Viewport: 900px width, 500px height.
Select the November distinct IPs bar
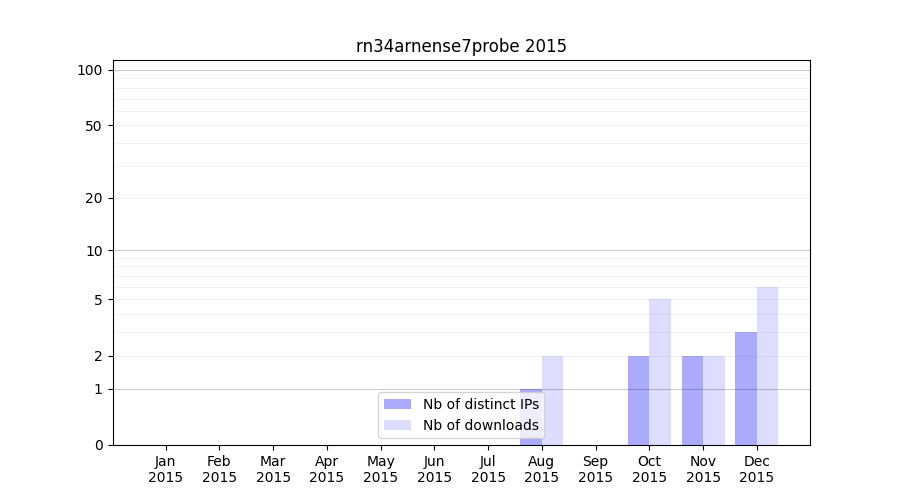(692, 400)
